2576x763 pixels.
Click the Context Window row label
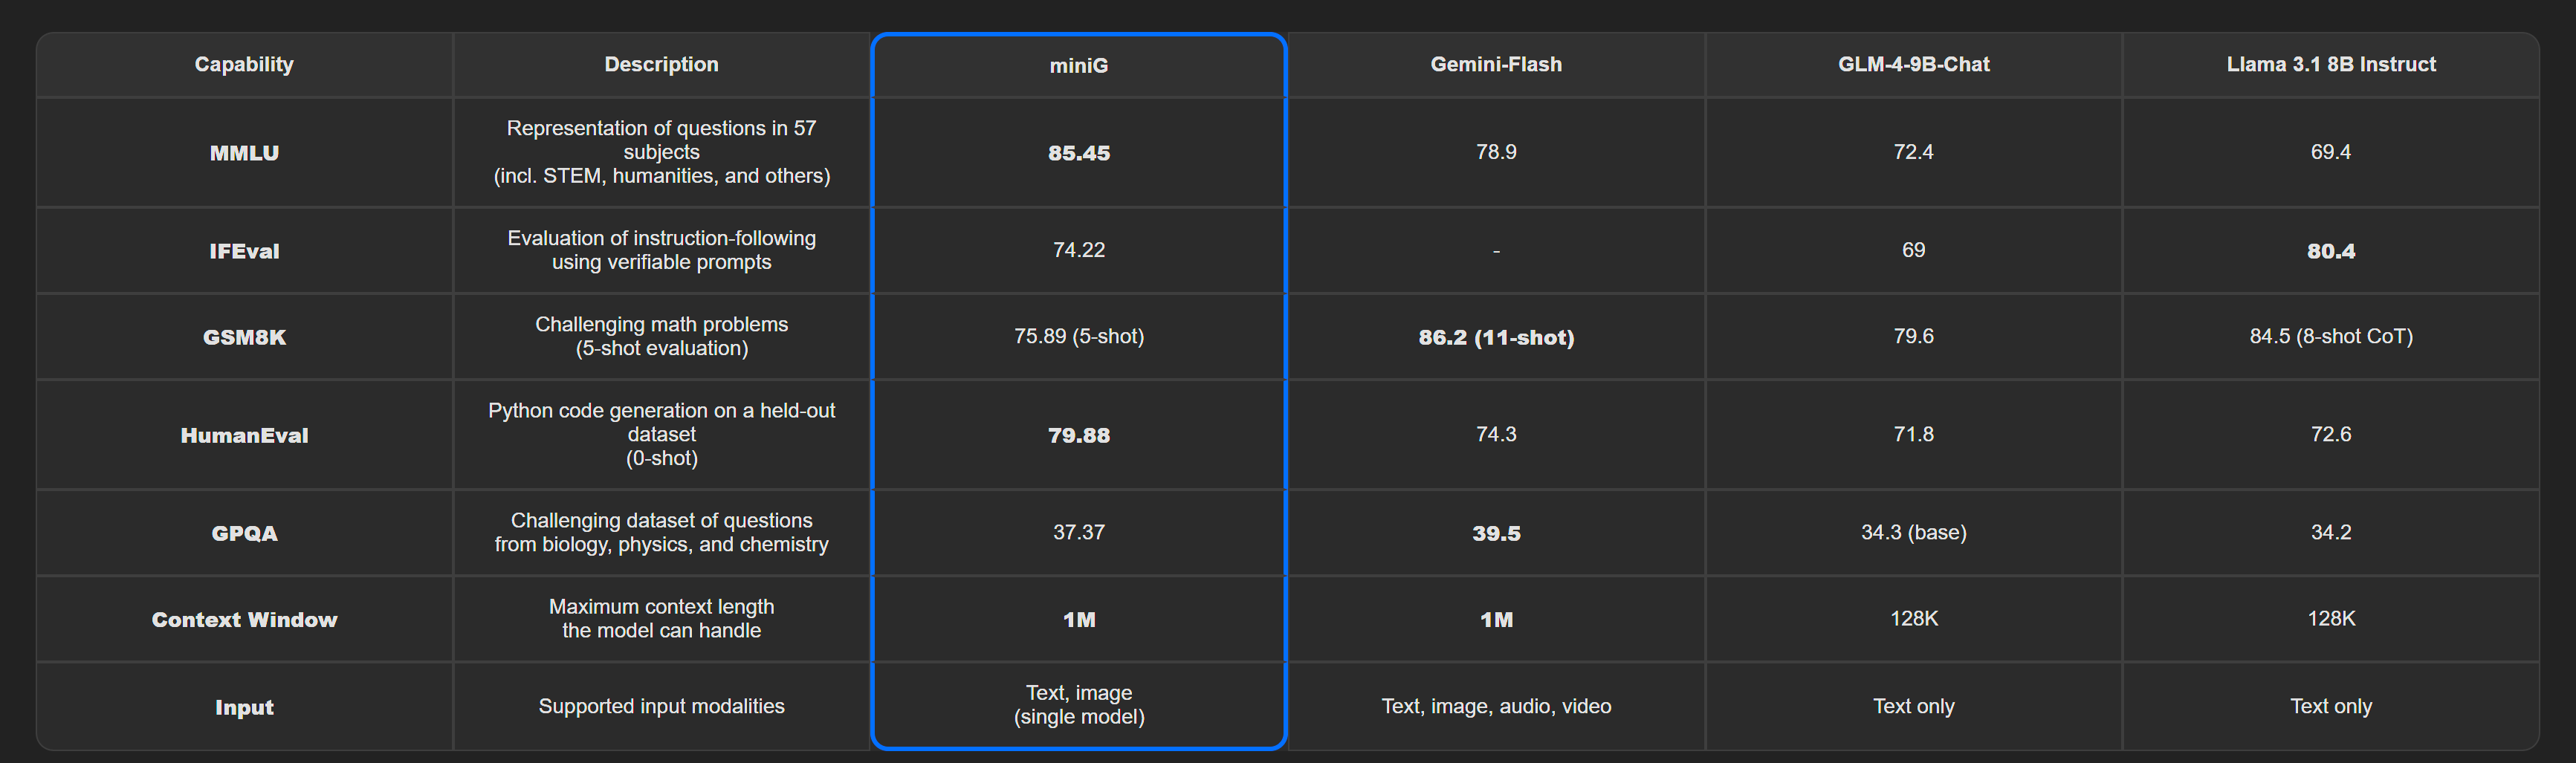point(244,619)
